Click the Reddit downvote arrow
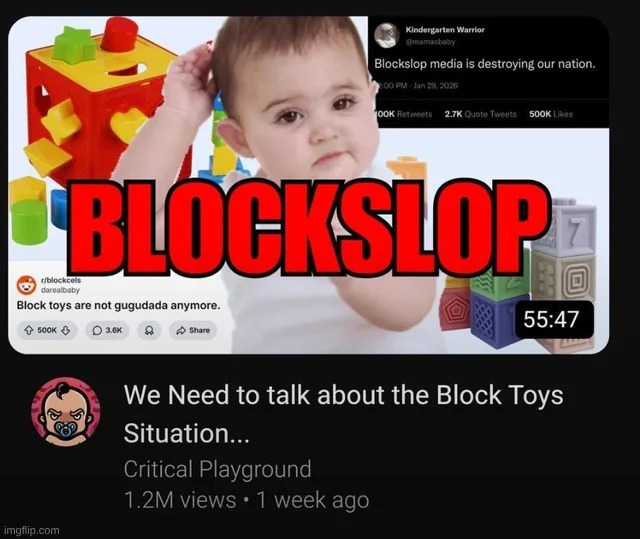 [65, 330]
